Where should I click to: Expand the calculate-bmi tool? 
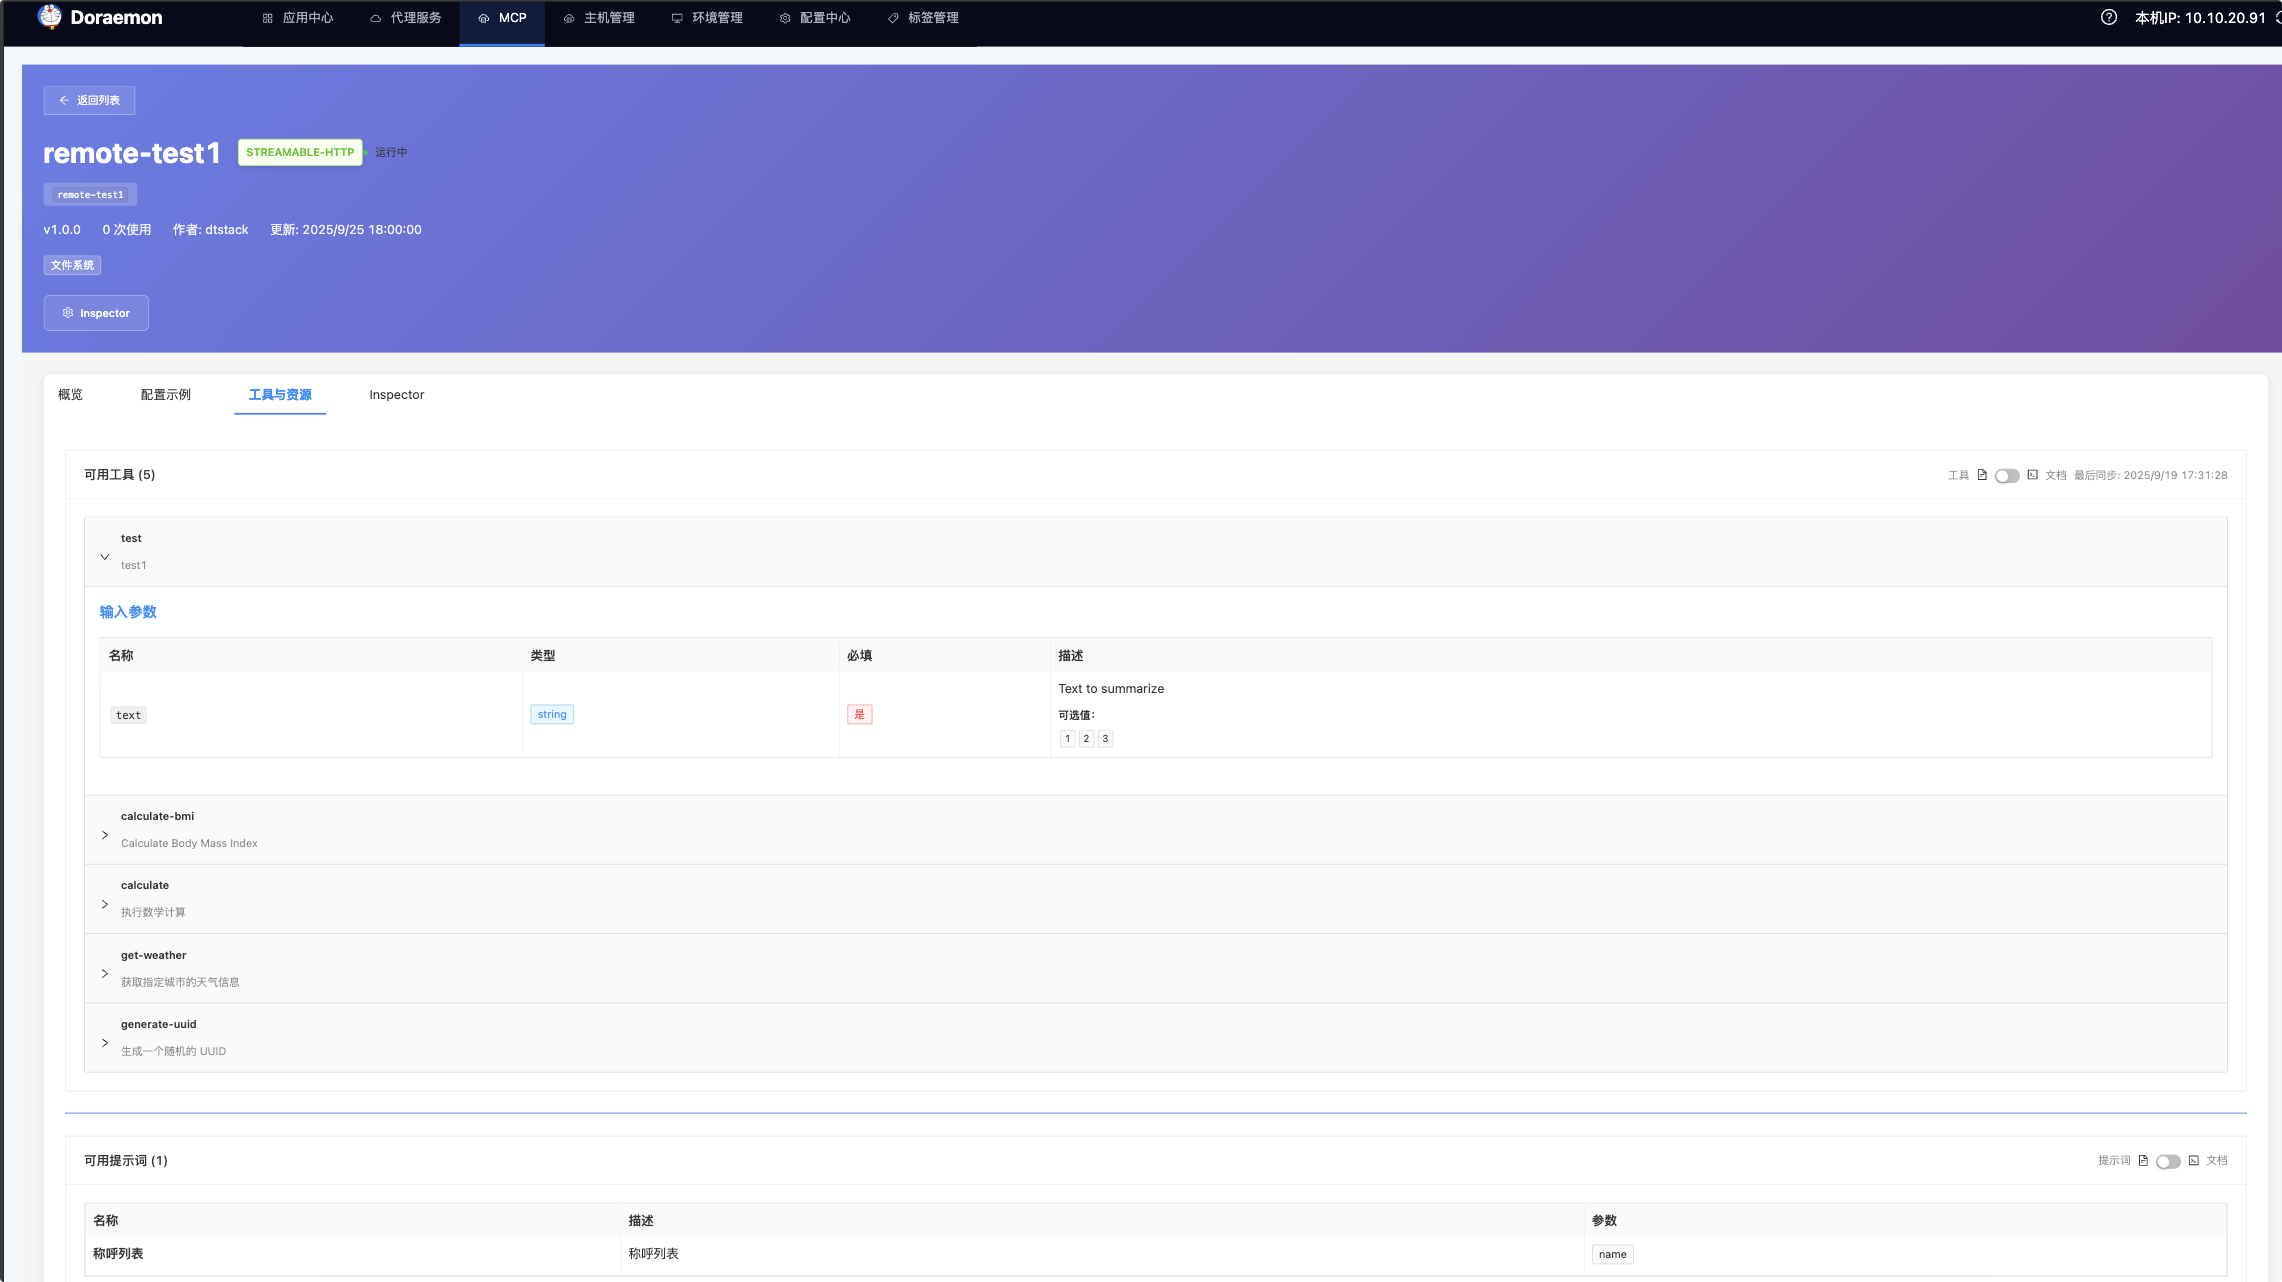[x=105, y=835]
